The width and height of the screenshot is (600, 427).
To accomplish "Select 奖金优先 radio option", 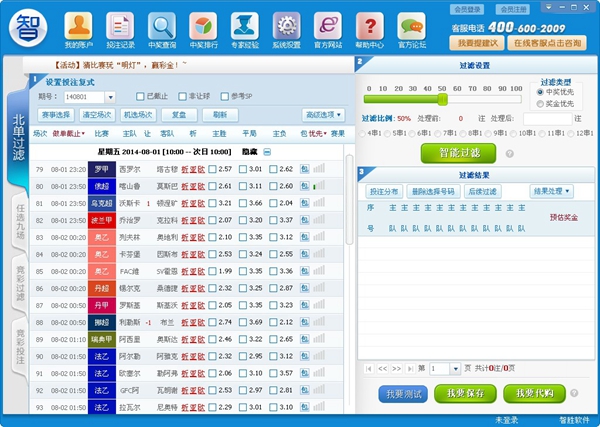I will pos(541,104).
